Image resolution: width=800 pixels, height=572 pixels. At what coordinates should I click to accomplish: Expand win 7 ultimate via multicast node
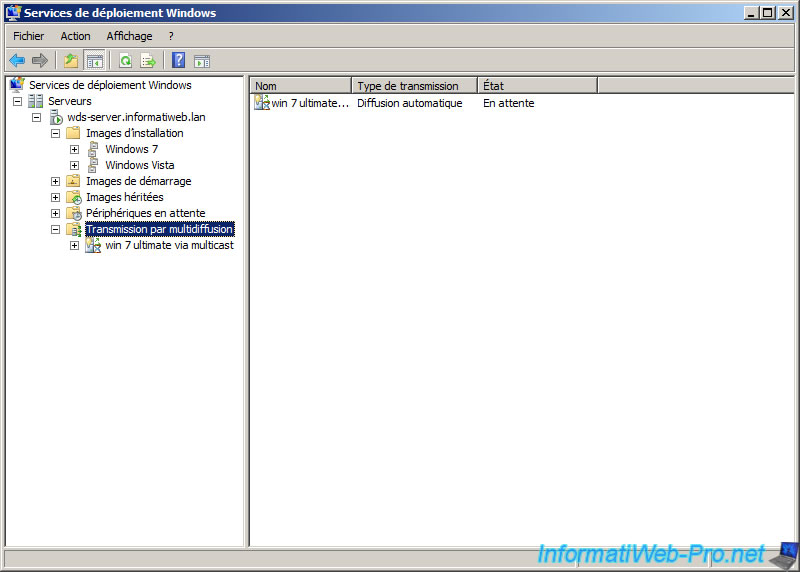coord(74,245)
